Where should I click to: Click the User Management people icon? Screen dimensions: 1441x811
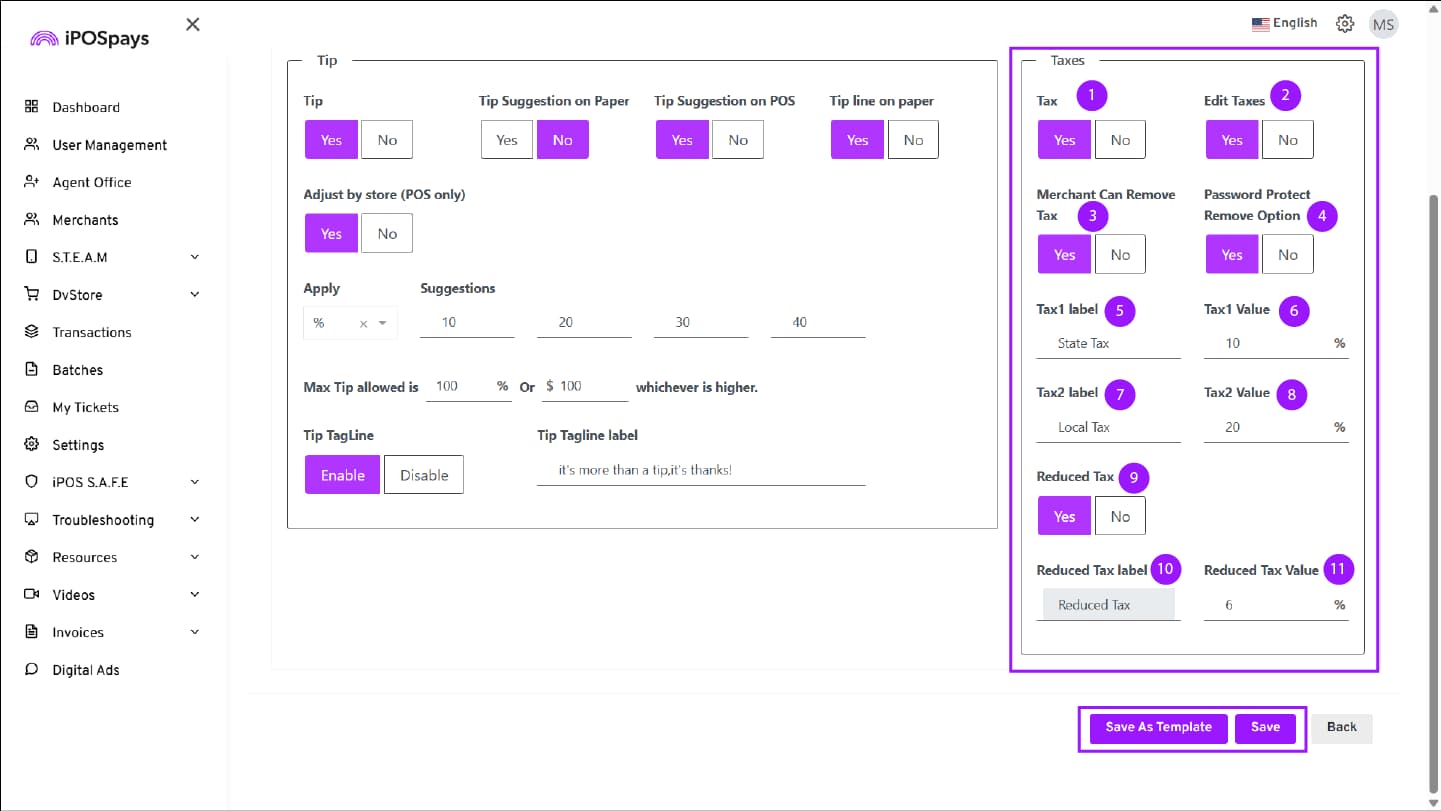tap(32, 145)
